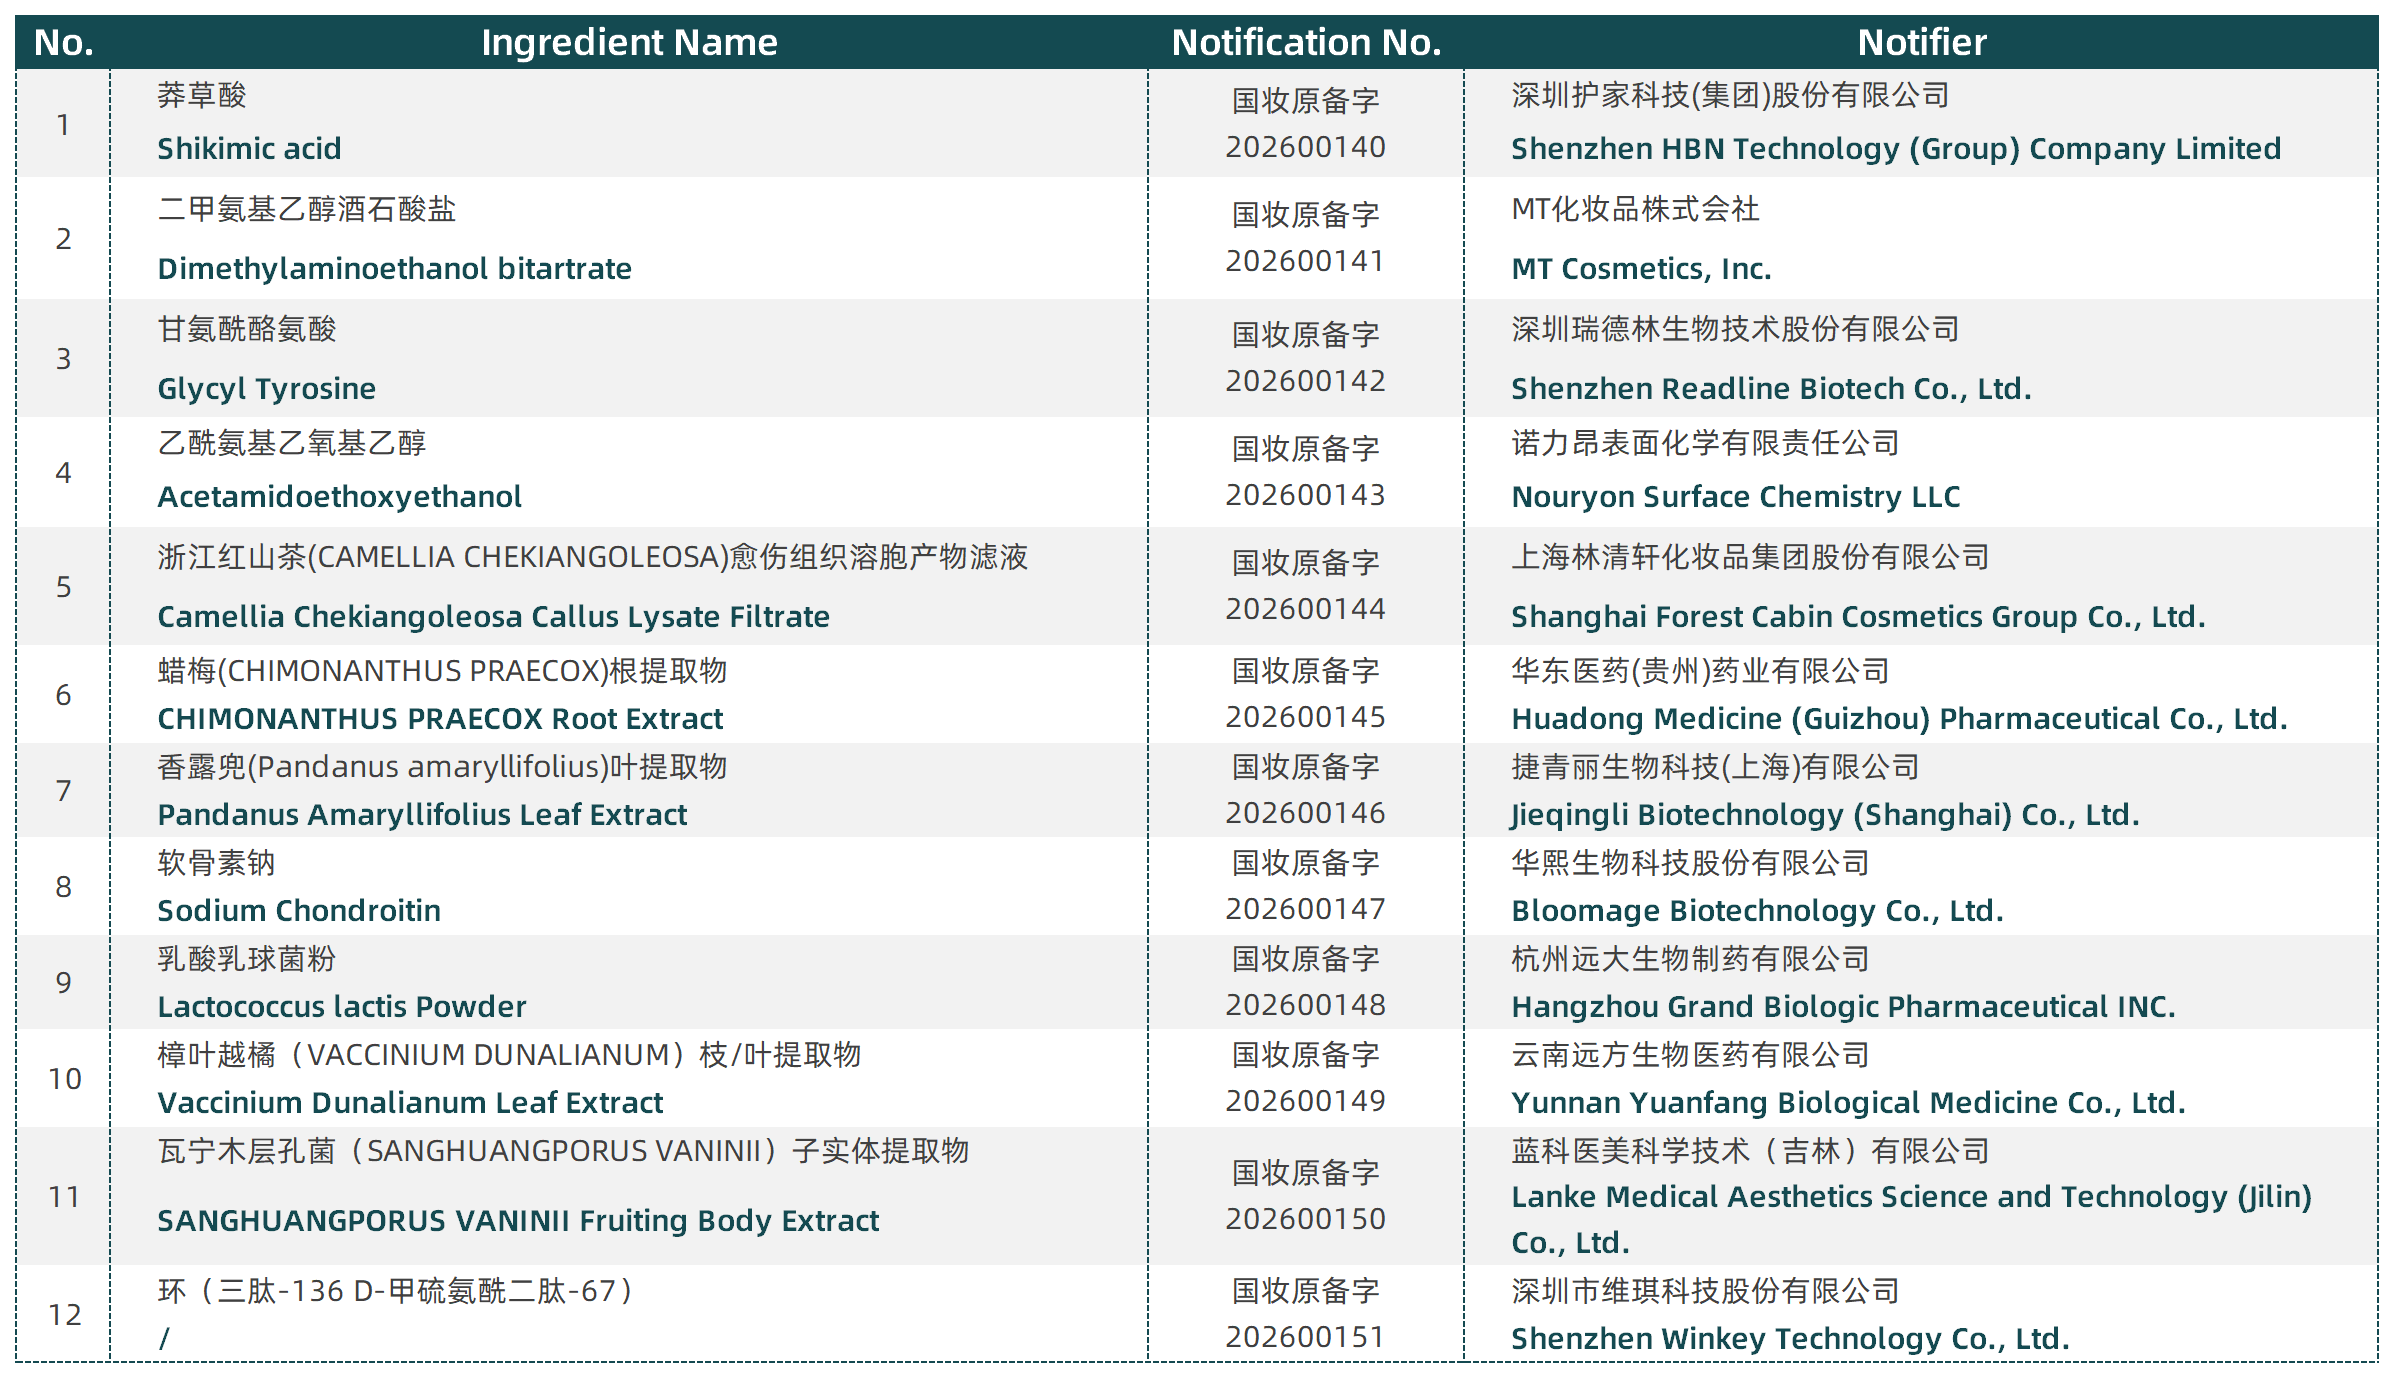Image resolution: width=2394 pixels, height=1378 pixels.
Task: Click the 'No.' column header
Action: (63, 42)
